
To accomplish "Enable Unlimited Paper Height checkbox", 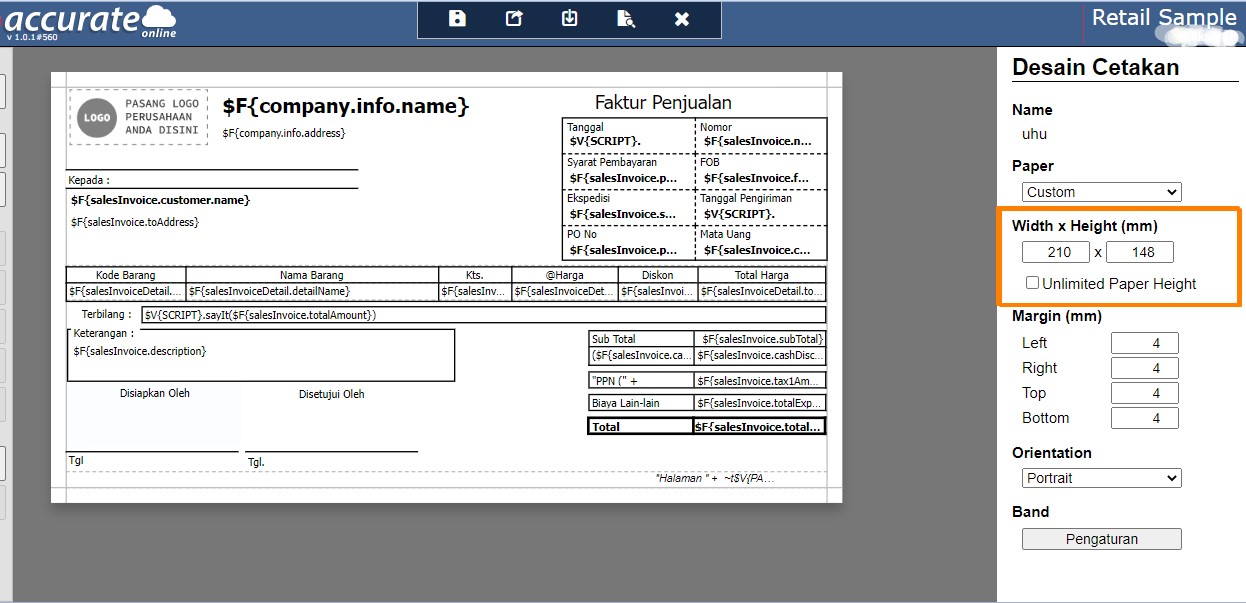I will (1033, 283).
